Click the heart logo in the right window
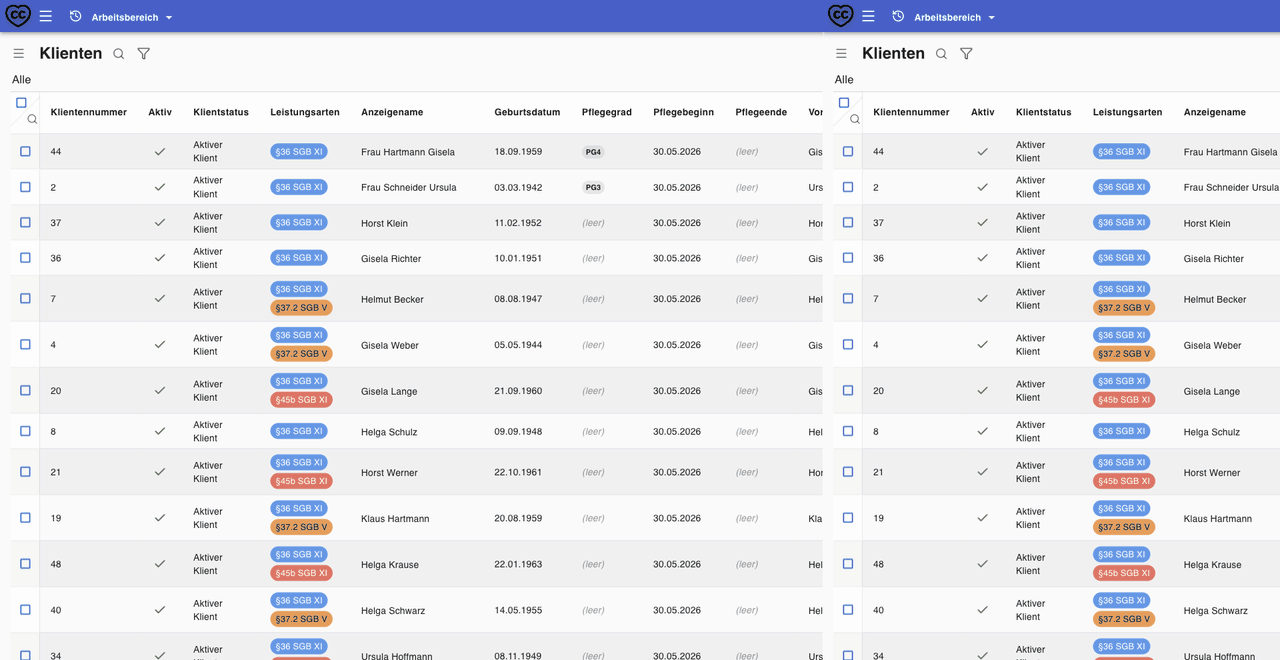The height and width of the screenshot is (660, 1280). point(841,16)
